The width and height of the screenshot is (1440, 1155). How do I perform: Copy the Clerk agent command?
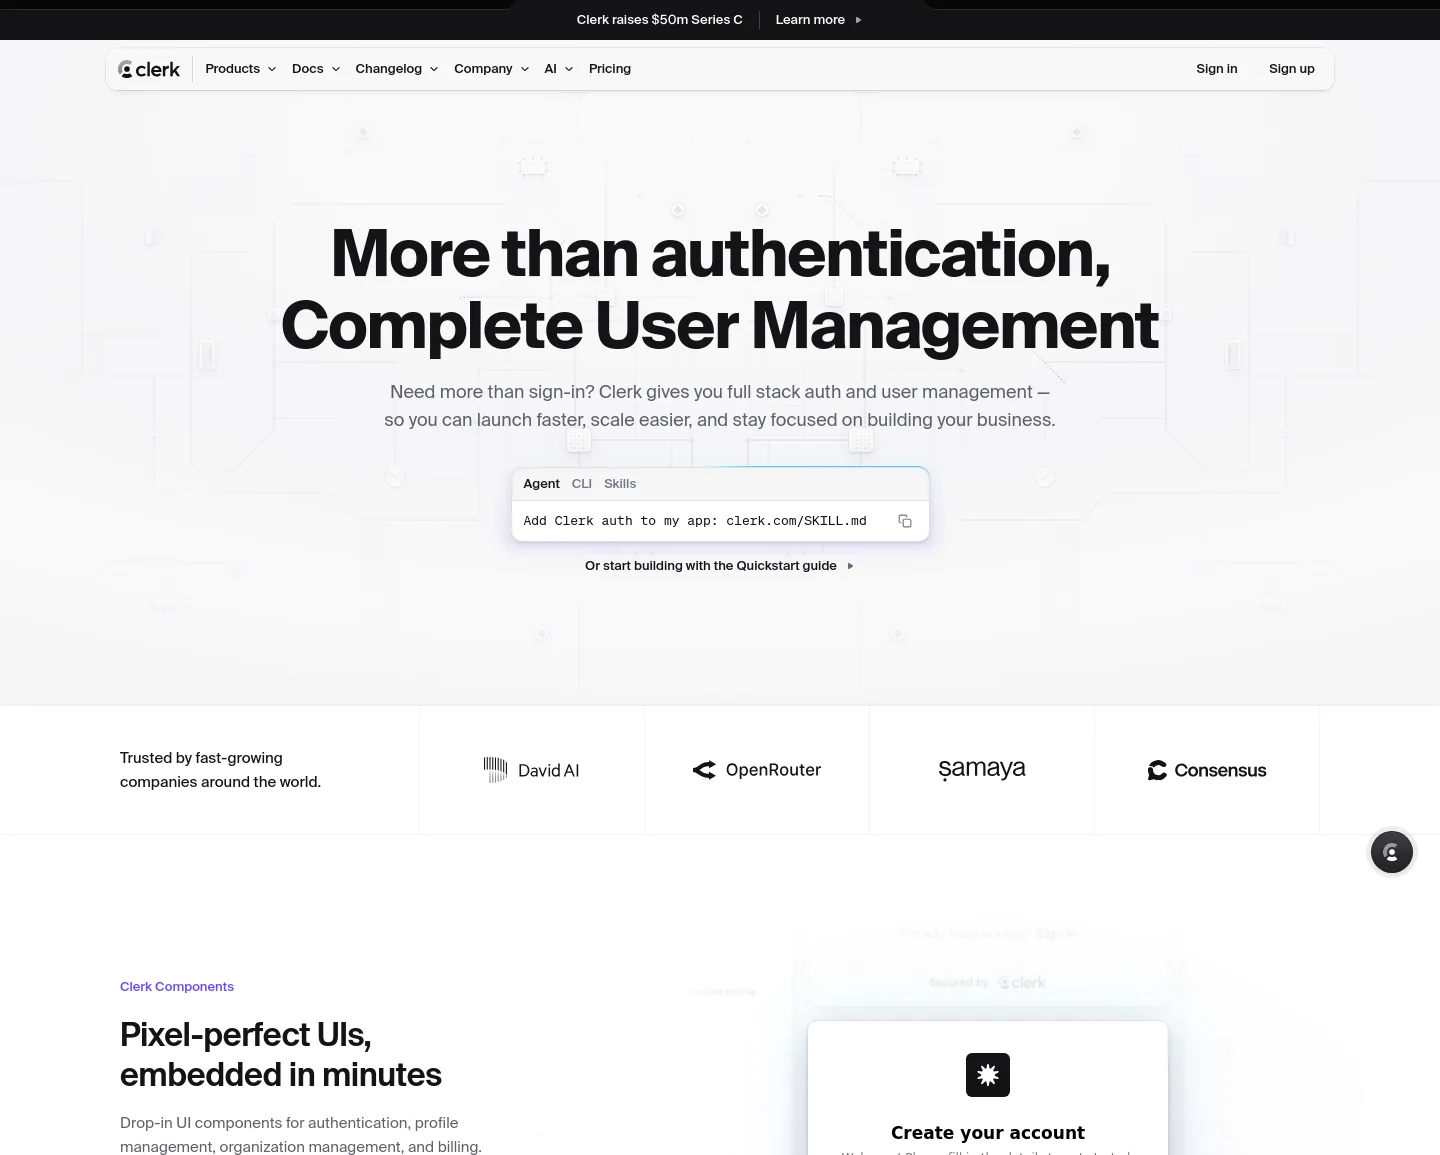click(x=905, y=521)
